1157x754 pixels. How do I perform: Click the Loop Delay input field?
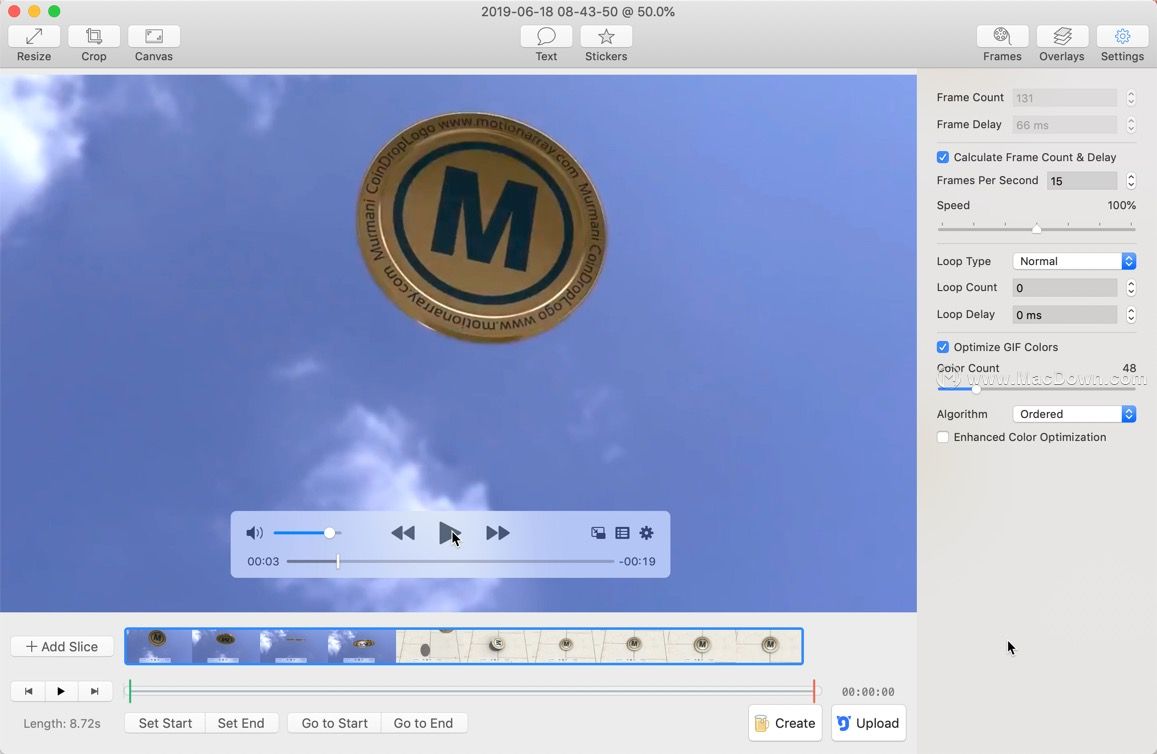click(x=1065, y=315)
